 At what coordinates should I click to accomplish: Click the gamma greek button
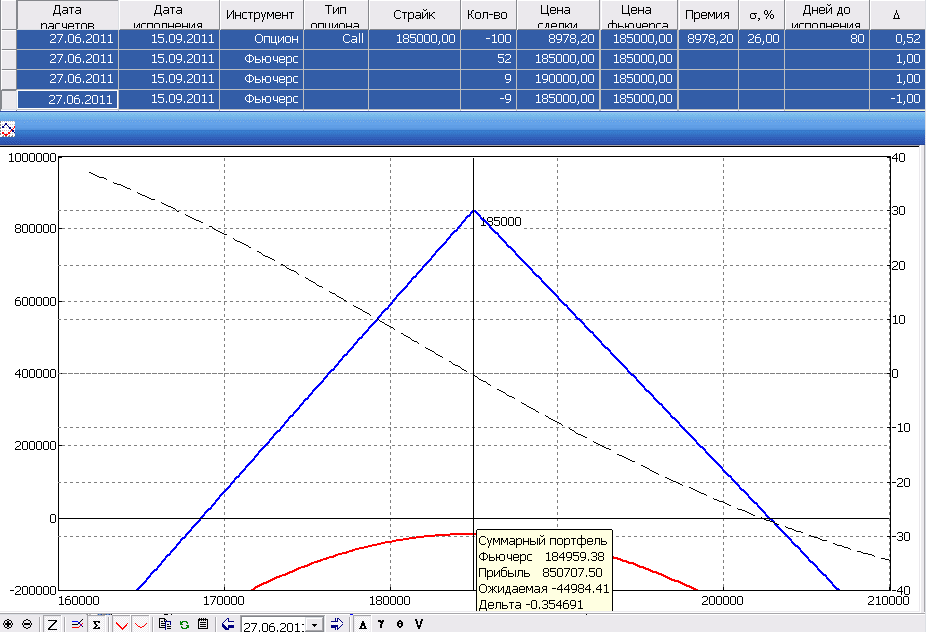point(381,624)
